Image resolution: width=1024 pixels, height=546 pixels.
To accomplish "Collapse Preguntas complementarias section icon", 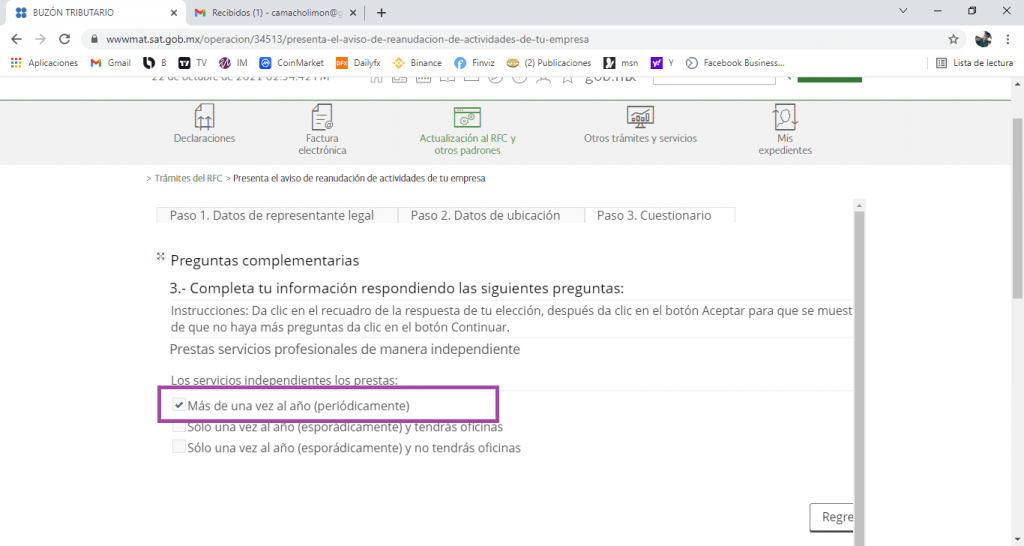I will point(160,256).
